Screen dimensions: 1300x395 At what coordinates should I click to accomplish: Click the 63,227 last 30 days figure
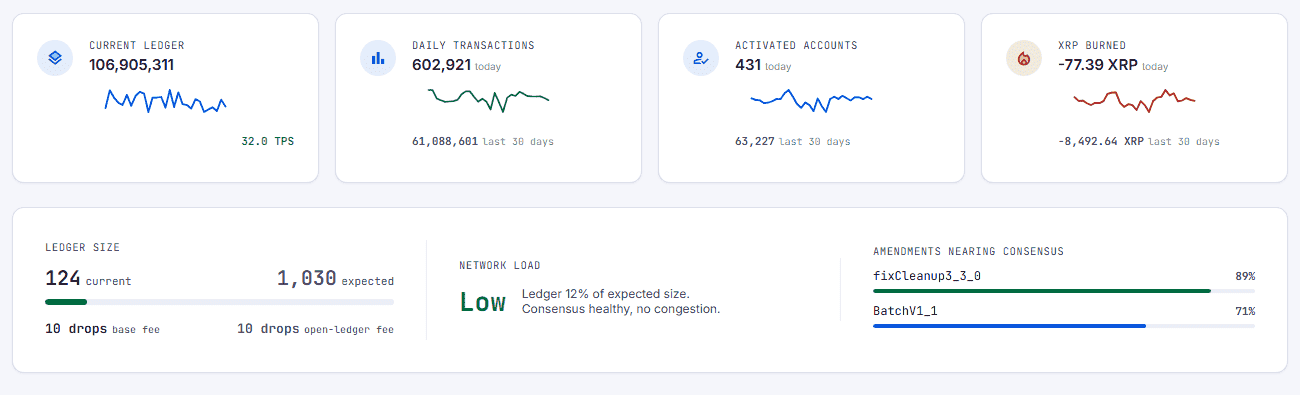(x=755, y=141)
